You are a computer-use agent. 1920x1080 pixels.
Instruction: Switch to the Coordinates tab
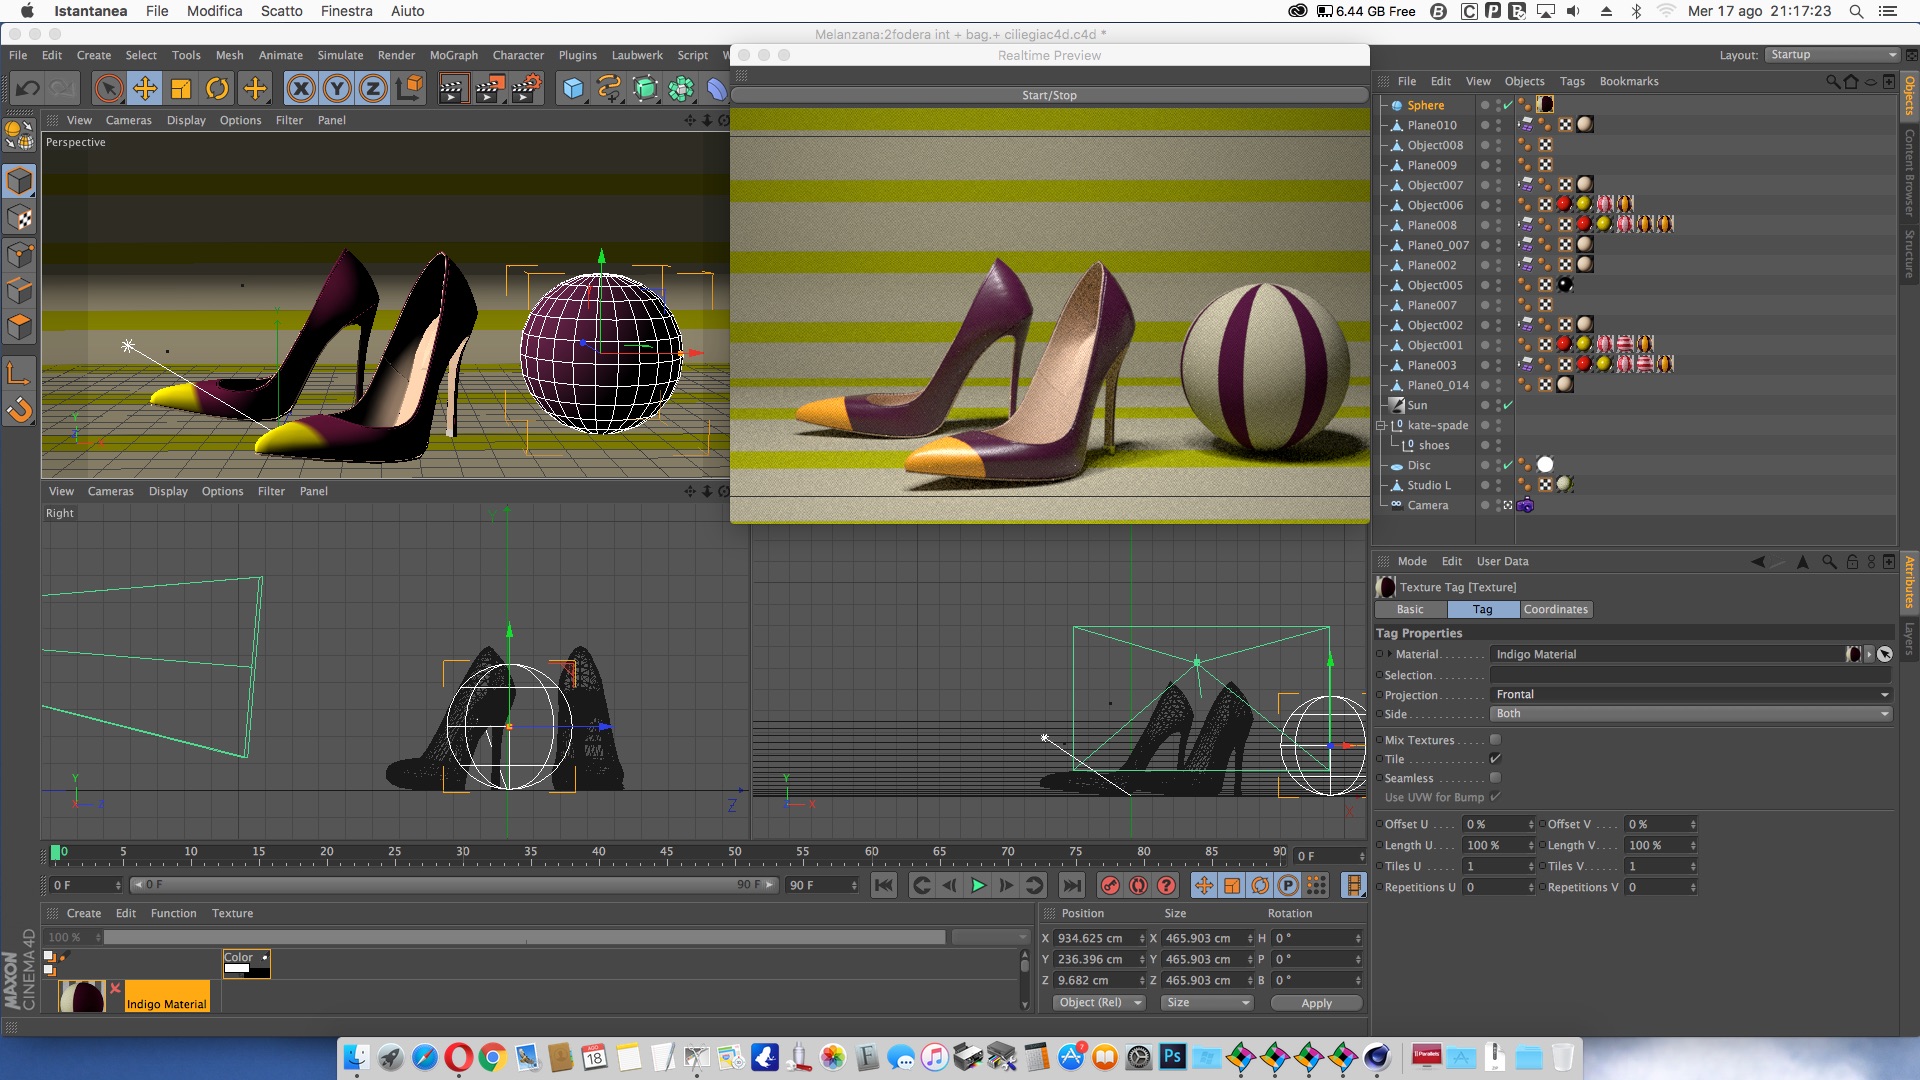click(1556, 610)
